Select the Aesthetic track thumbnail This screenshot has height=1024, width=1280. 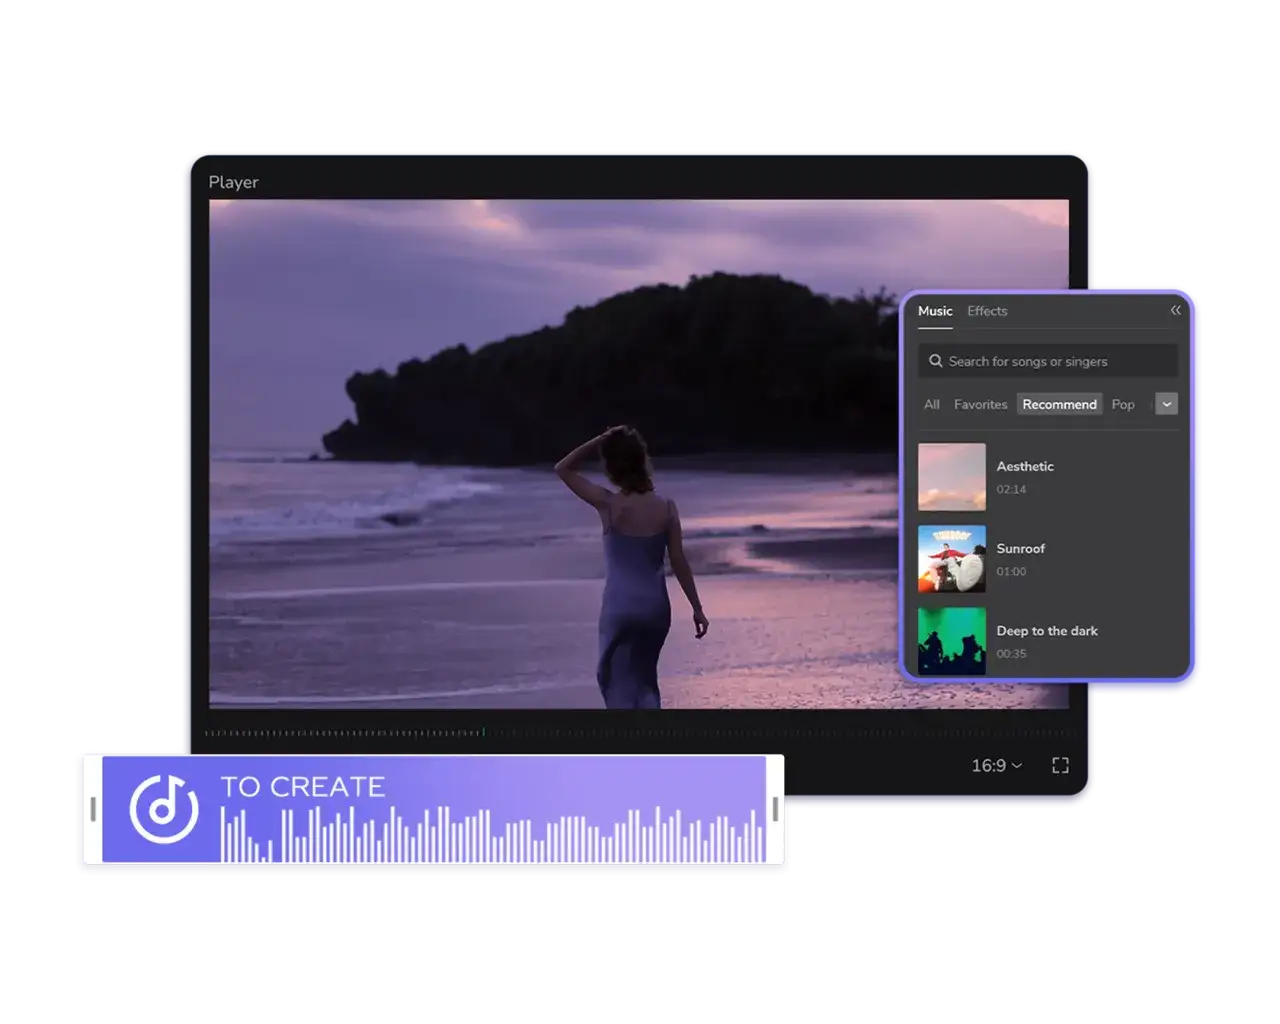tap(951, 477)
